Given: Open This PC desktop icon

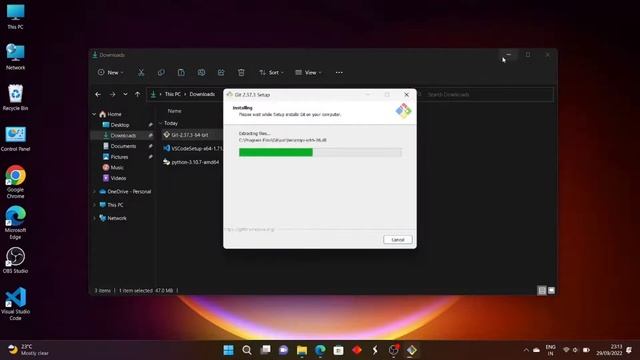Looking at the screenshot, I should click(15, 17).
